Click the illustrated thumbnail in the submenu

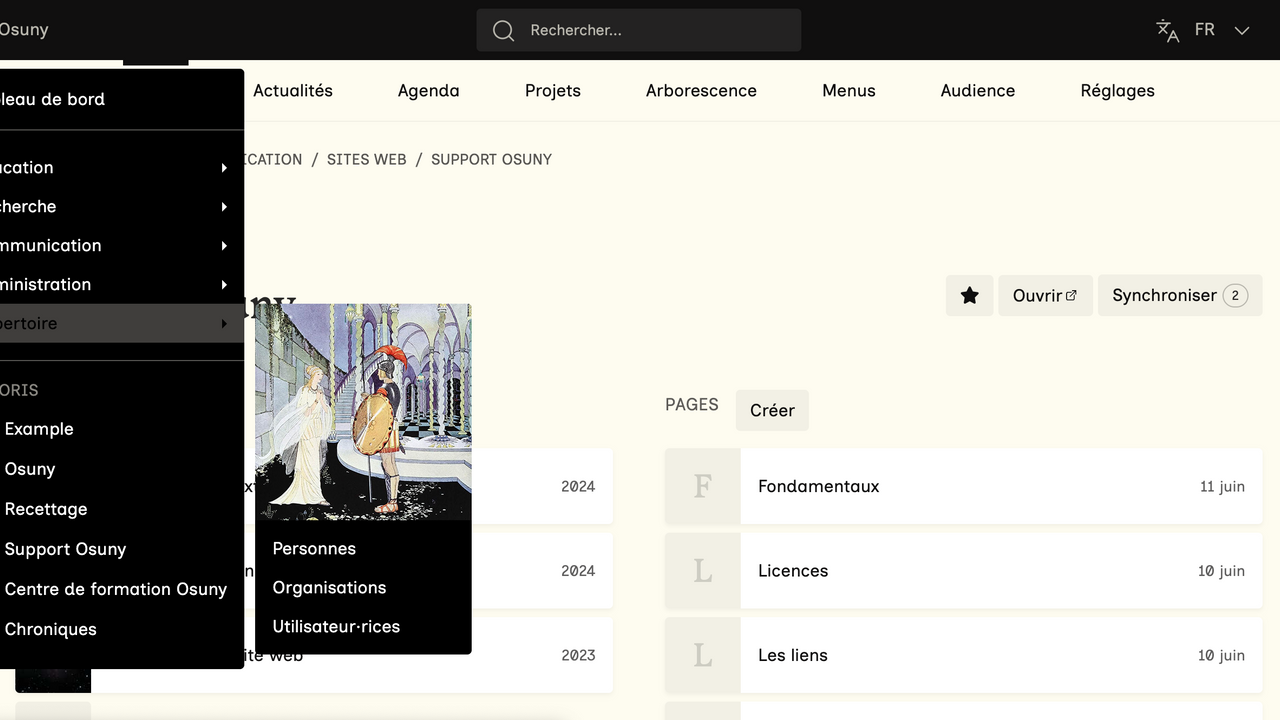[x=363, y=412]
